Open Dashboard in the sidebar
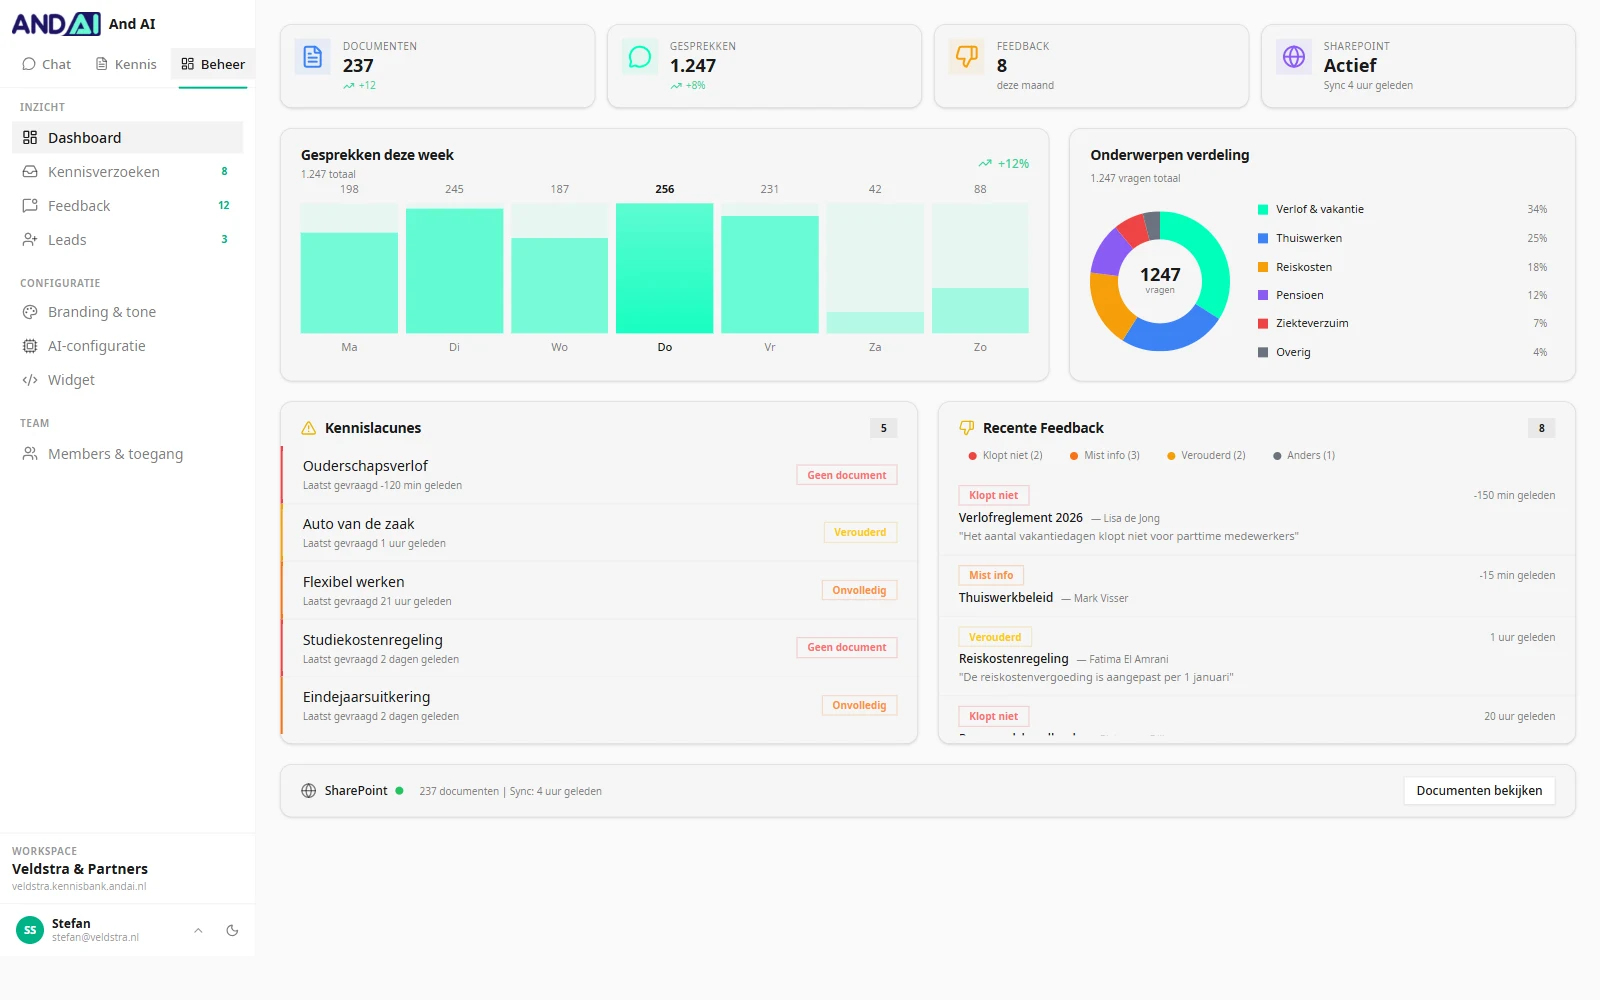 click(x=127, y=138)
